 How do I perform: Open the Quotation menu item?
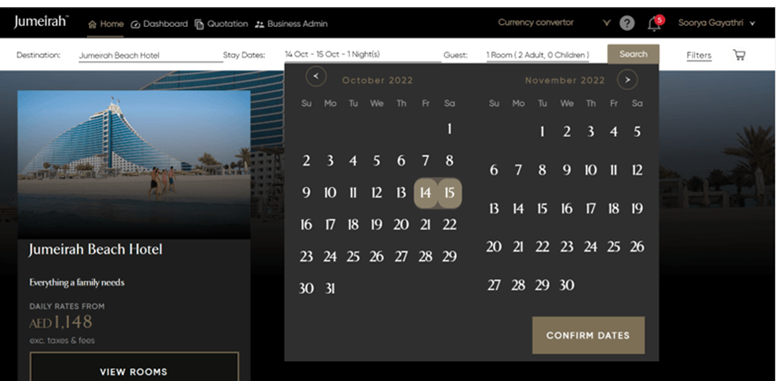pyautogui.click(x=221, y=24)
